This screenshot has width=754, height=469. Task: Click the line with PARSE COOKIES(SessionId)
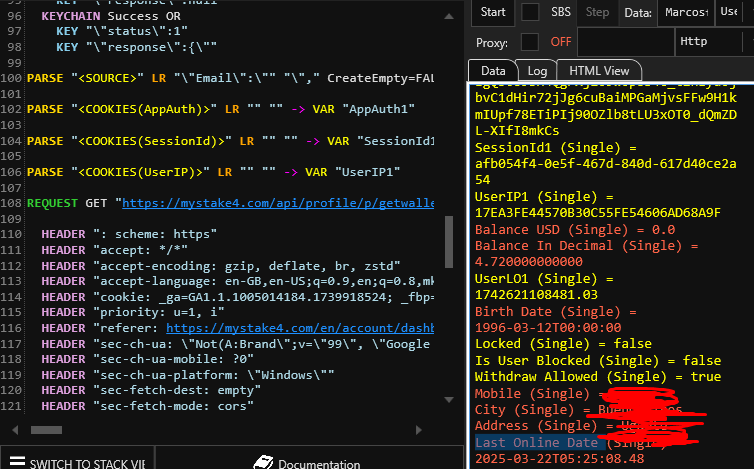(x=230, y=141)
